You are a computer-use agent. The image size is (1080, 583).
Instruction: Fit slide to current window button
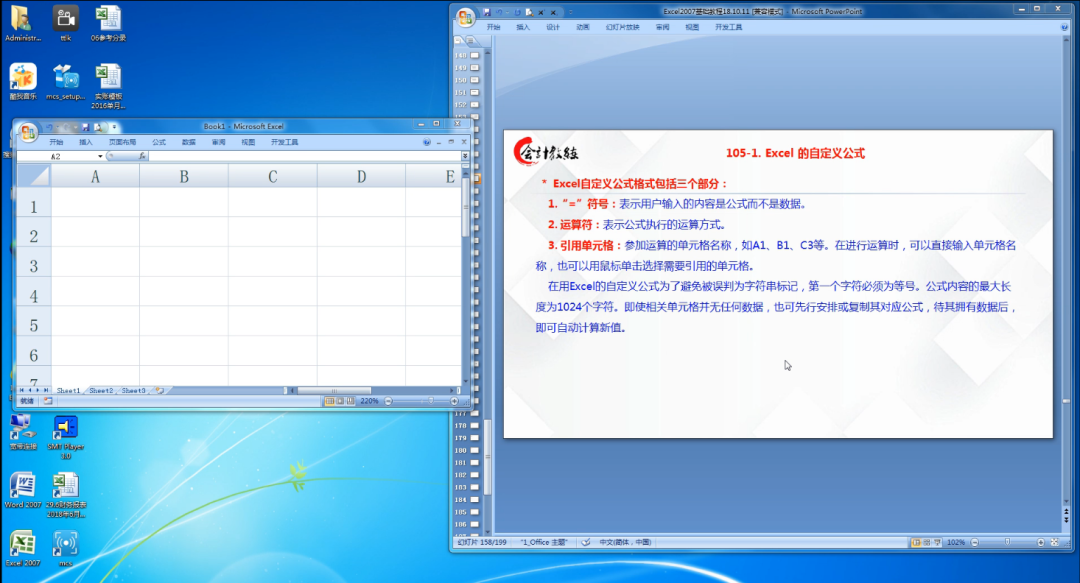(1055, 542)
